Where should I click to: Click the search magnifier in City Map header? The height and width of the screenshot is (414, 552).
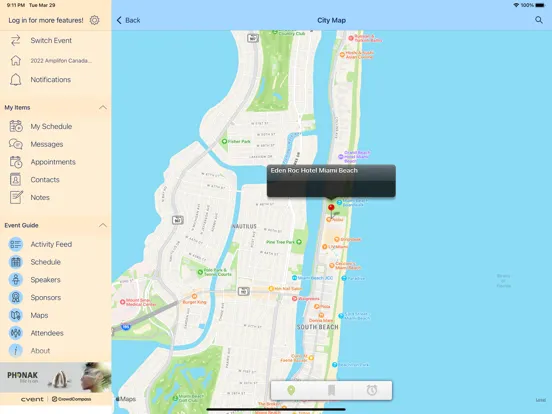click(539, 20)
